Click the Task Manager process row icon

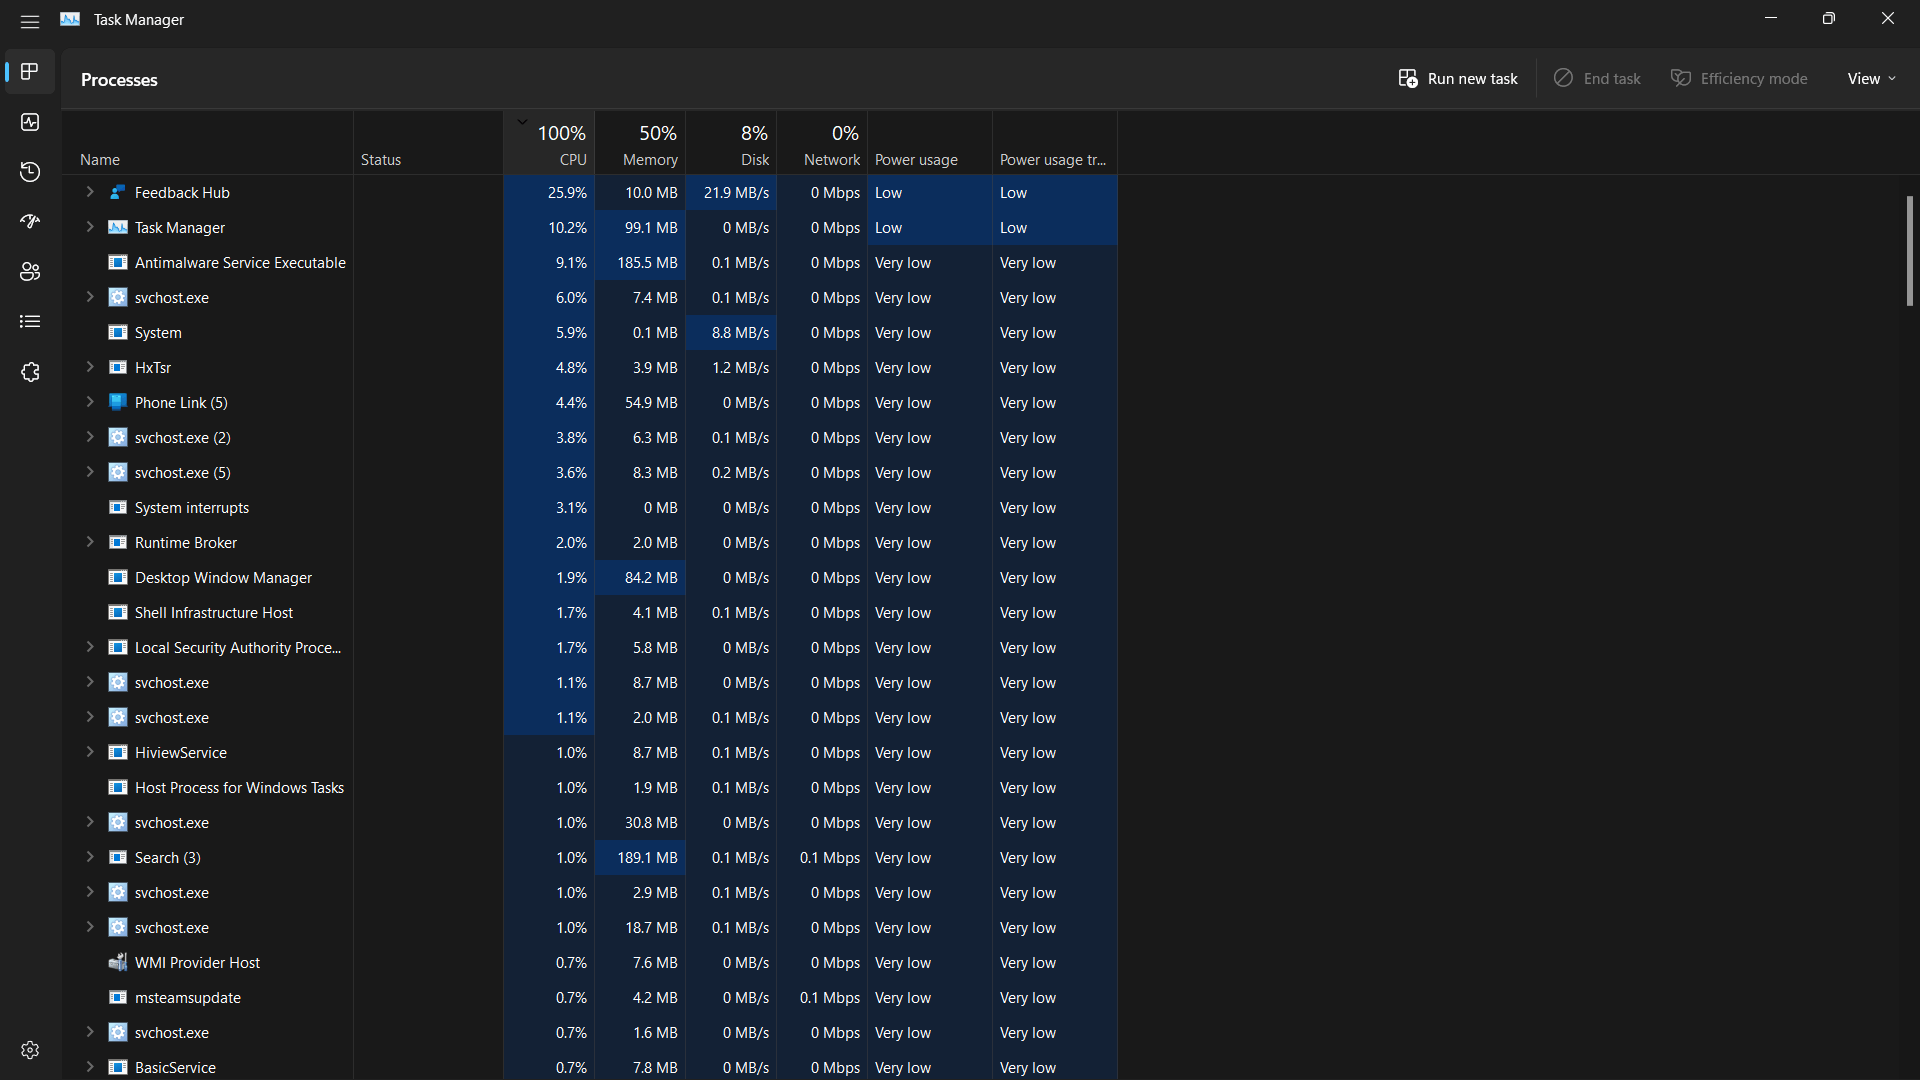[x=118, y=227]
